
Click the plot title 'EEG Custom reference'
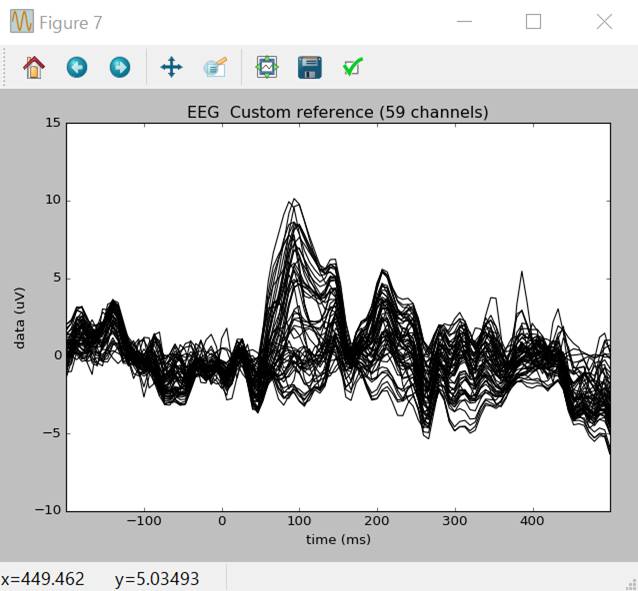tap(337, 112)
